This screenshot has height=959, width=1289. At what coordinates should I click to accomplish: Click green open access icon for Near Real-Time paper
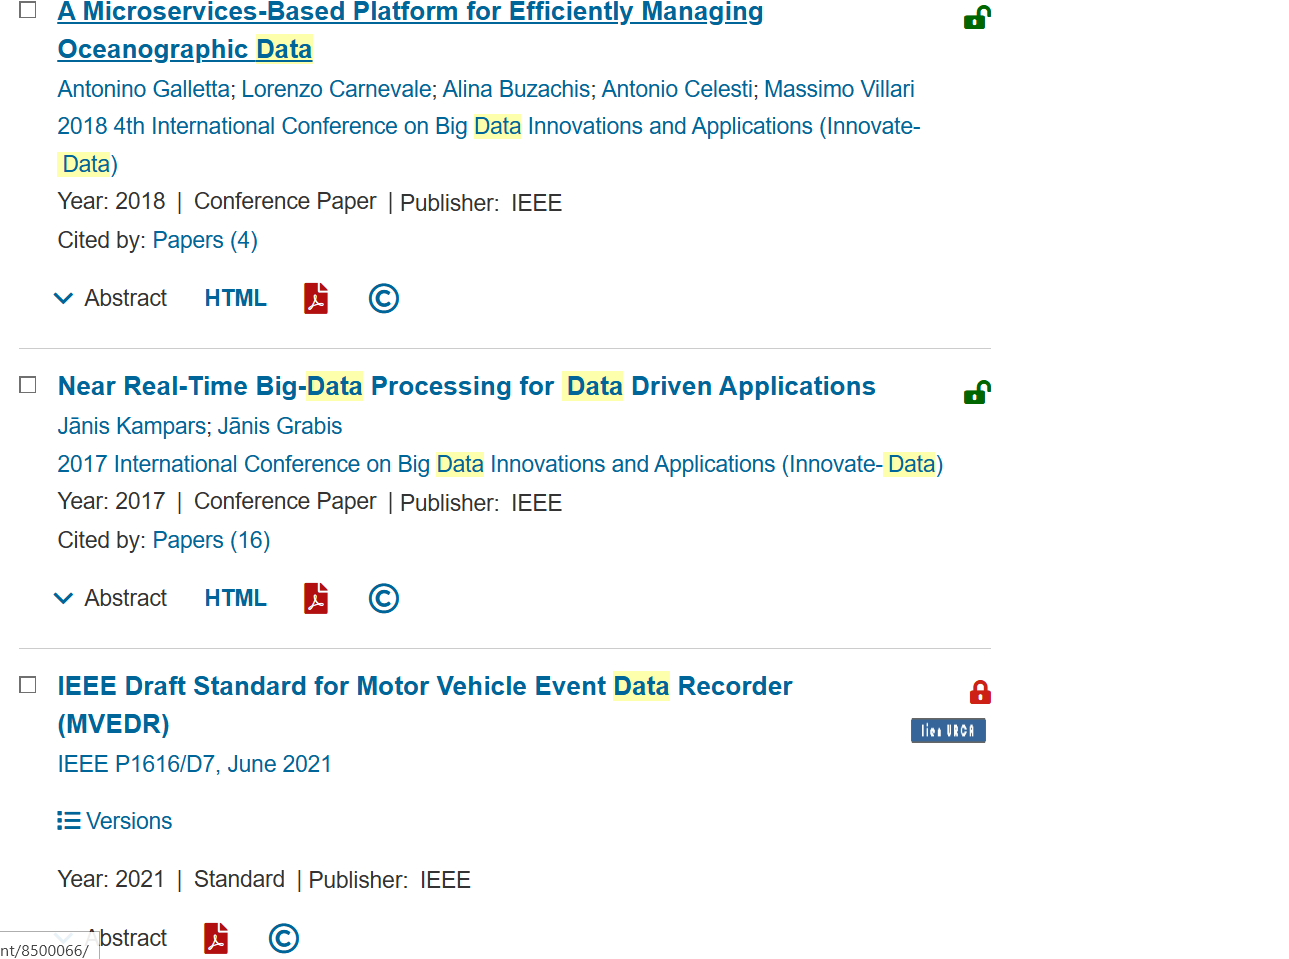click(977, 392)
